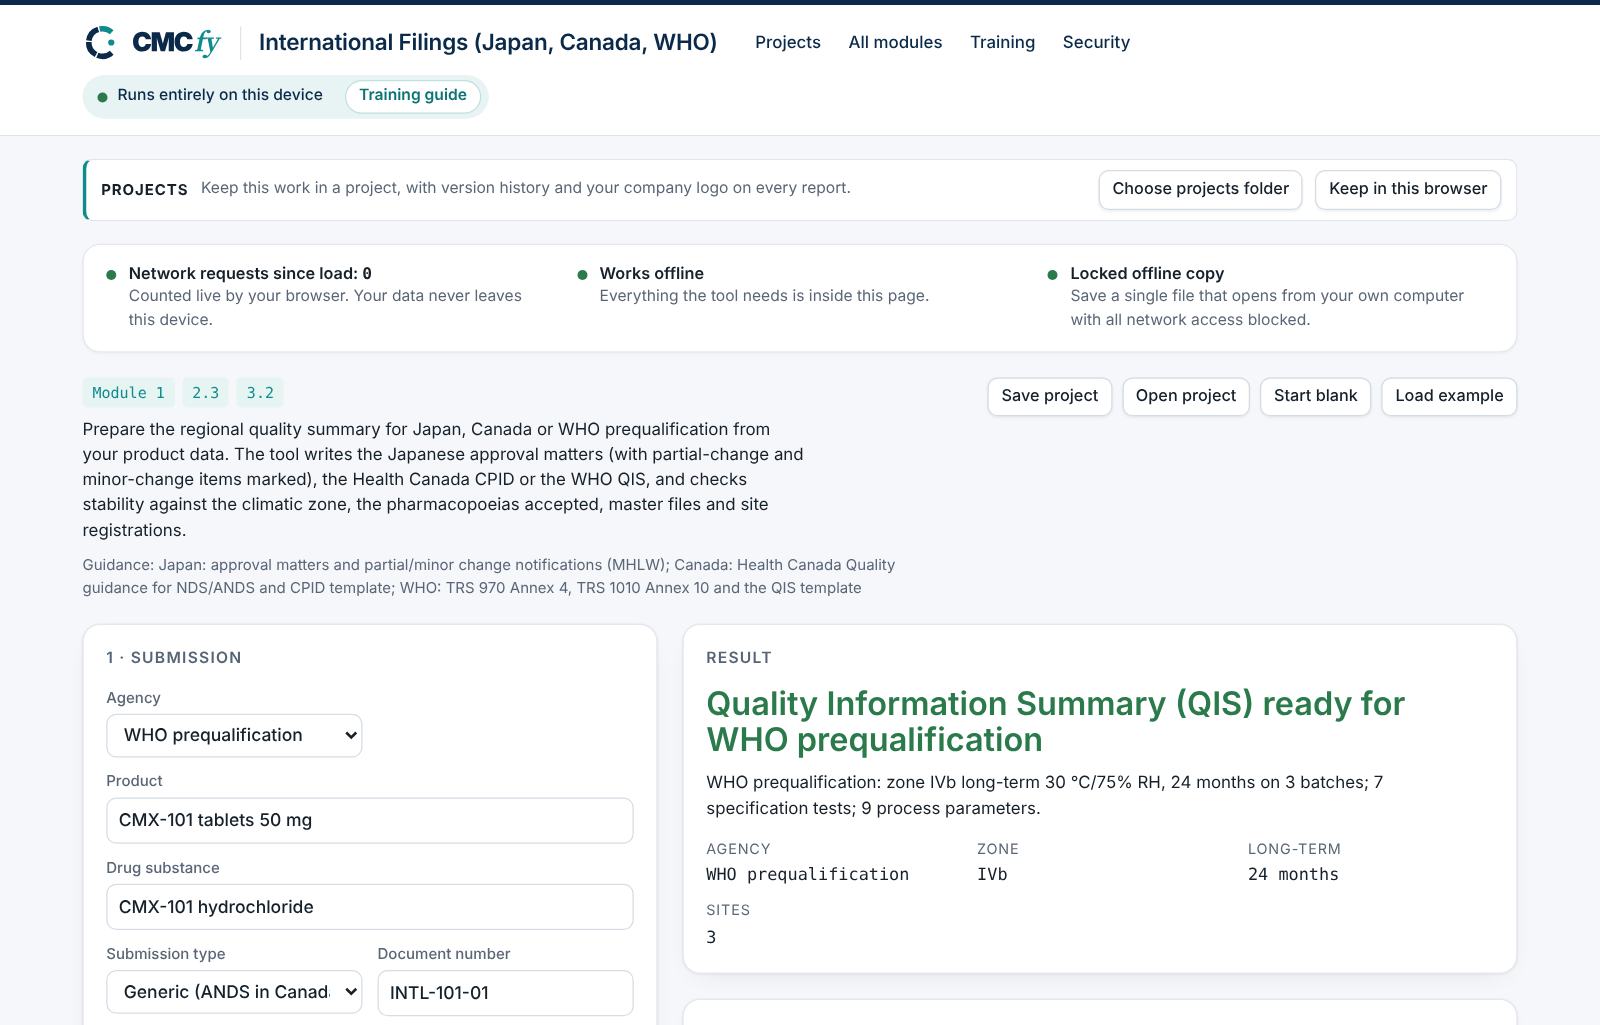Click into the Drug substance field
1600x1025 pixels.
[x=370, y=907]
